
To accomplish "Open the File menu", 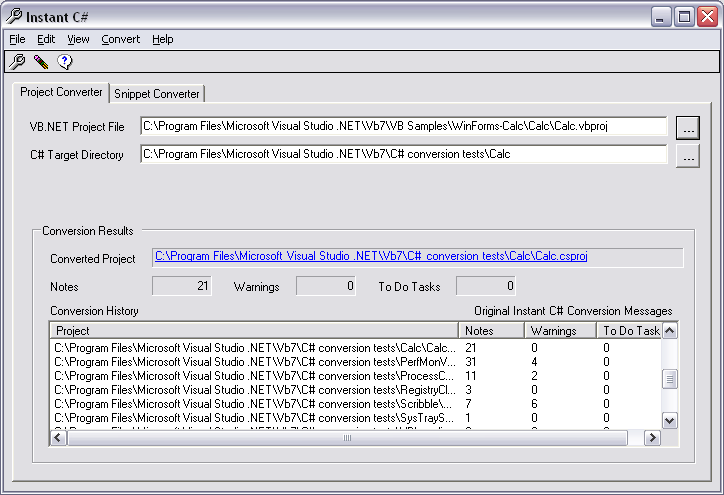I will tap(17, 39).
